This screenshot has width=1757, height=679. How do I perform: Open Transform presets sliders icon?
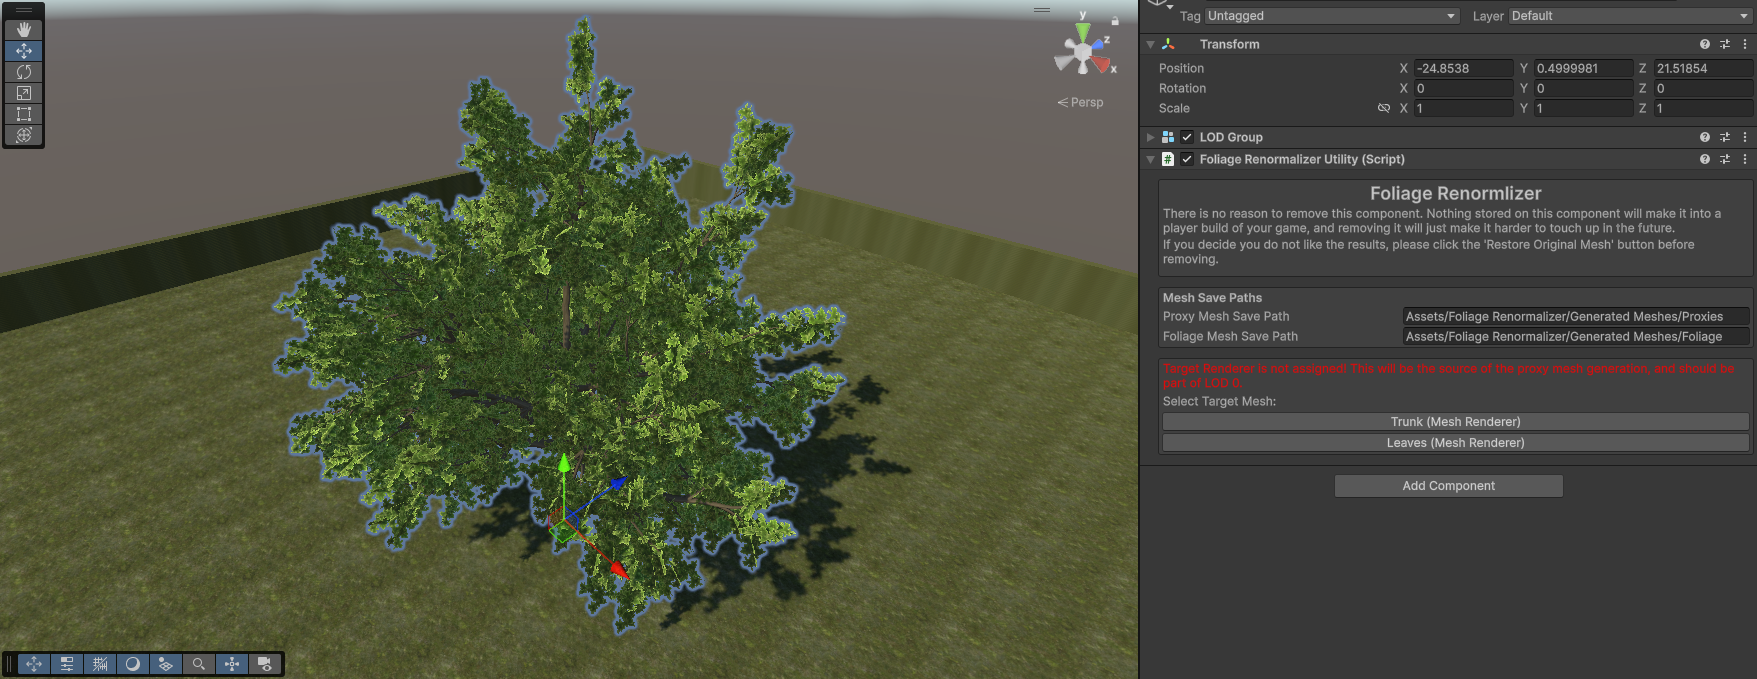[x=1725, y=44]
